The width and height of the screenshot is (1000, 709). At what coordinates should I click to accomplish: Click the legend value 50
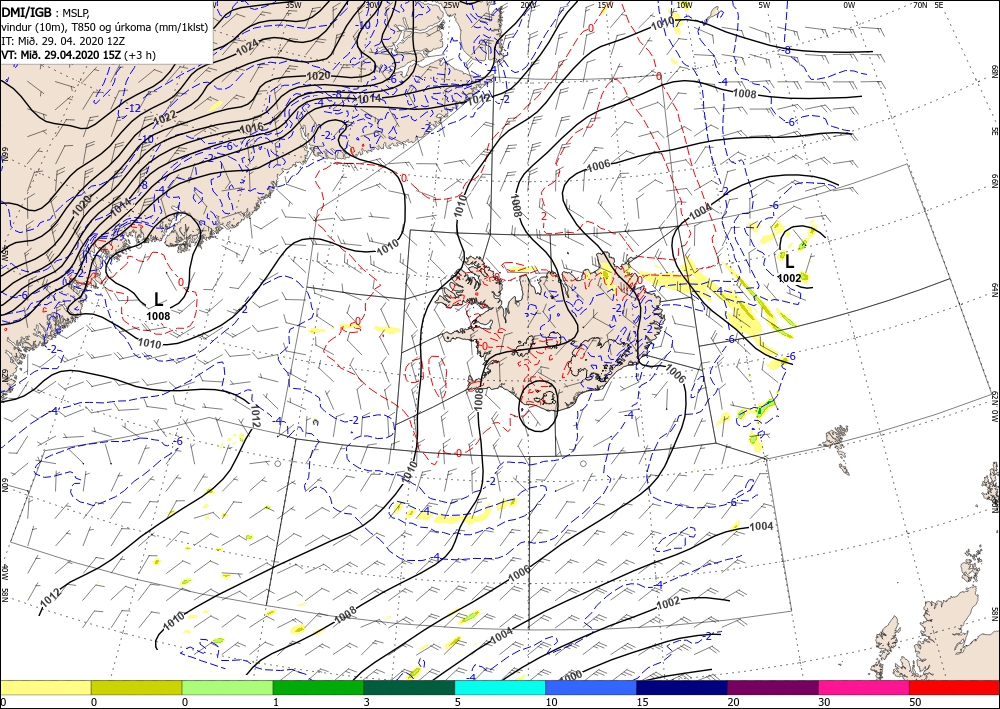click(913, 702)
